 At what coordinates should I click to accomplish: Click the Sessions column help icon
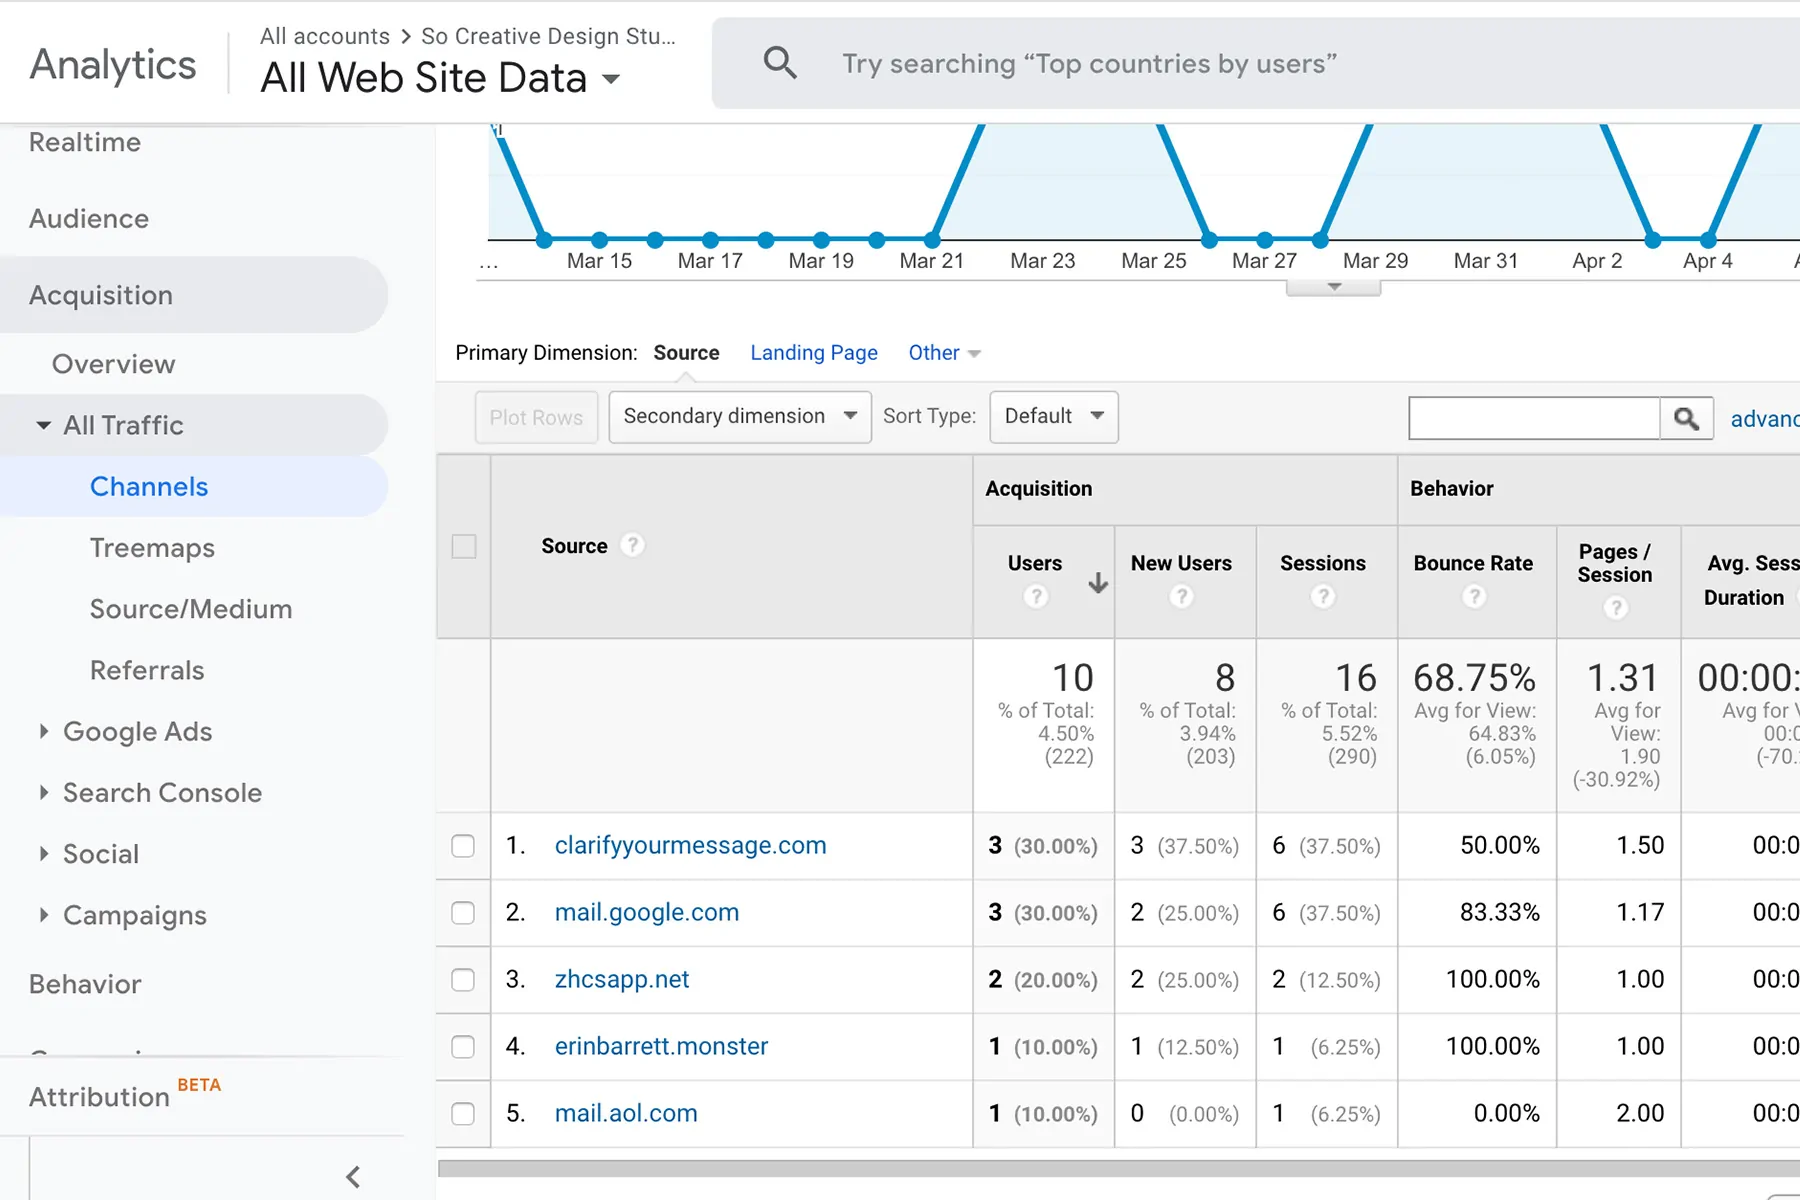(1322, 597)
